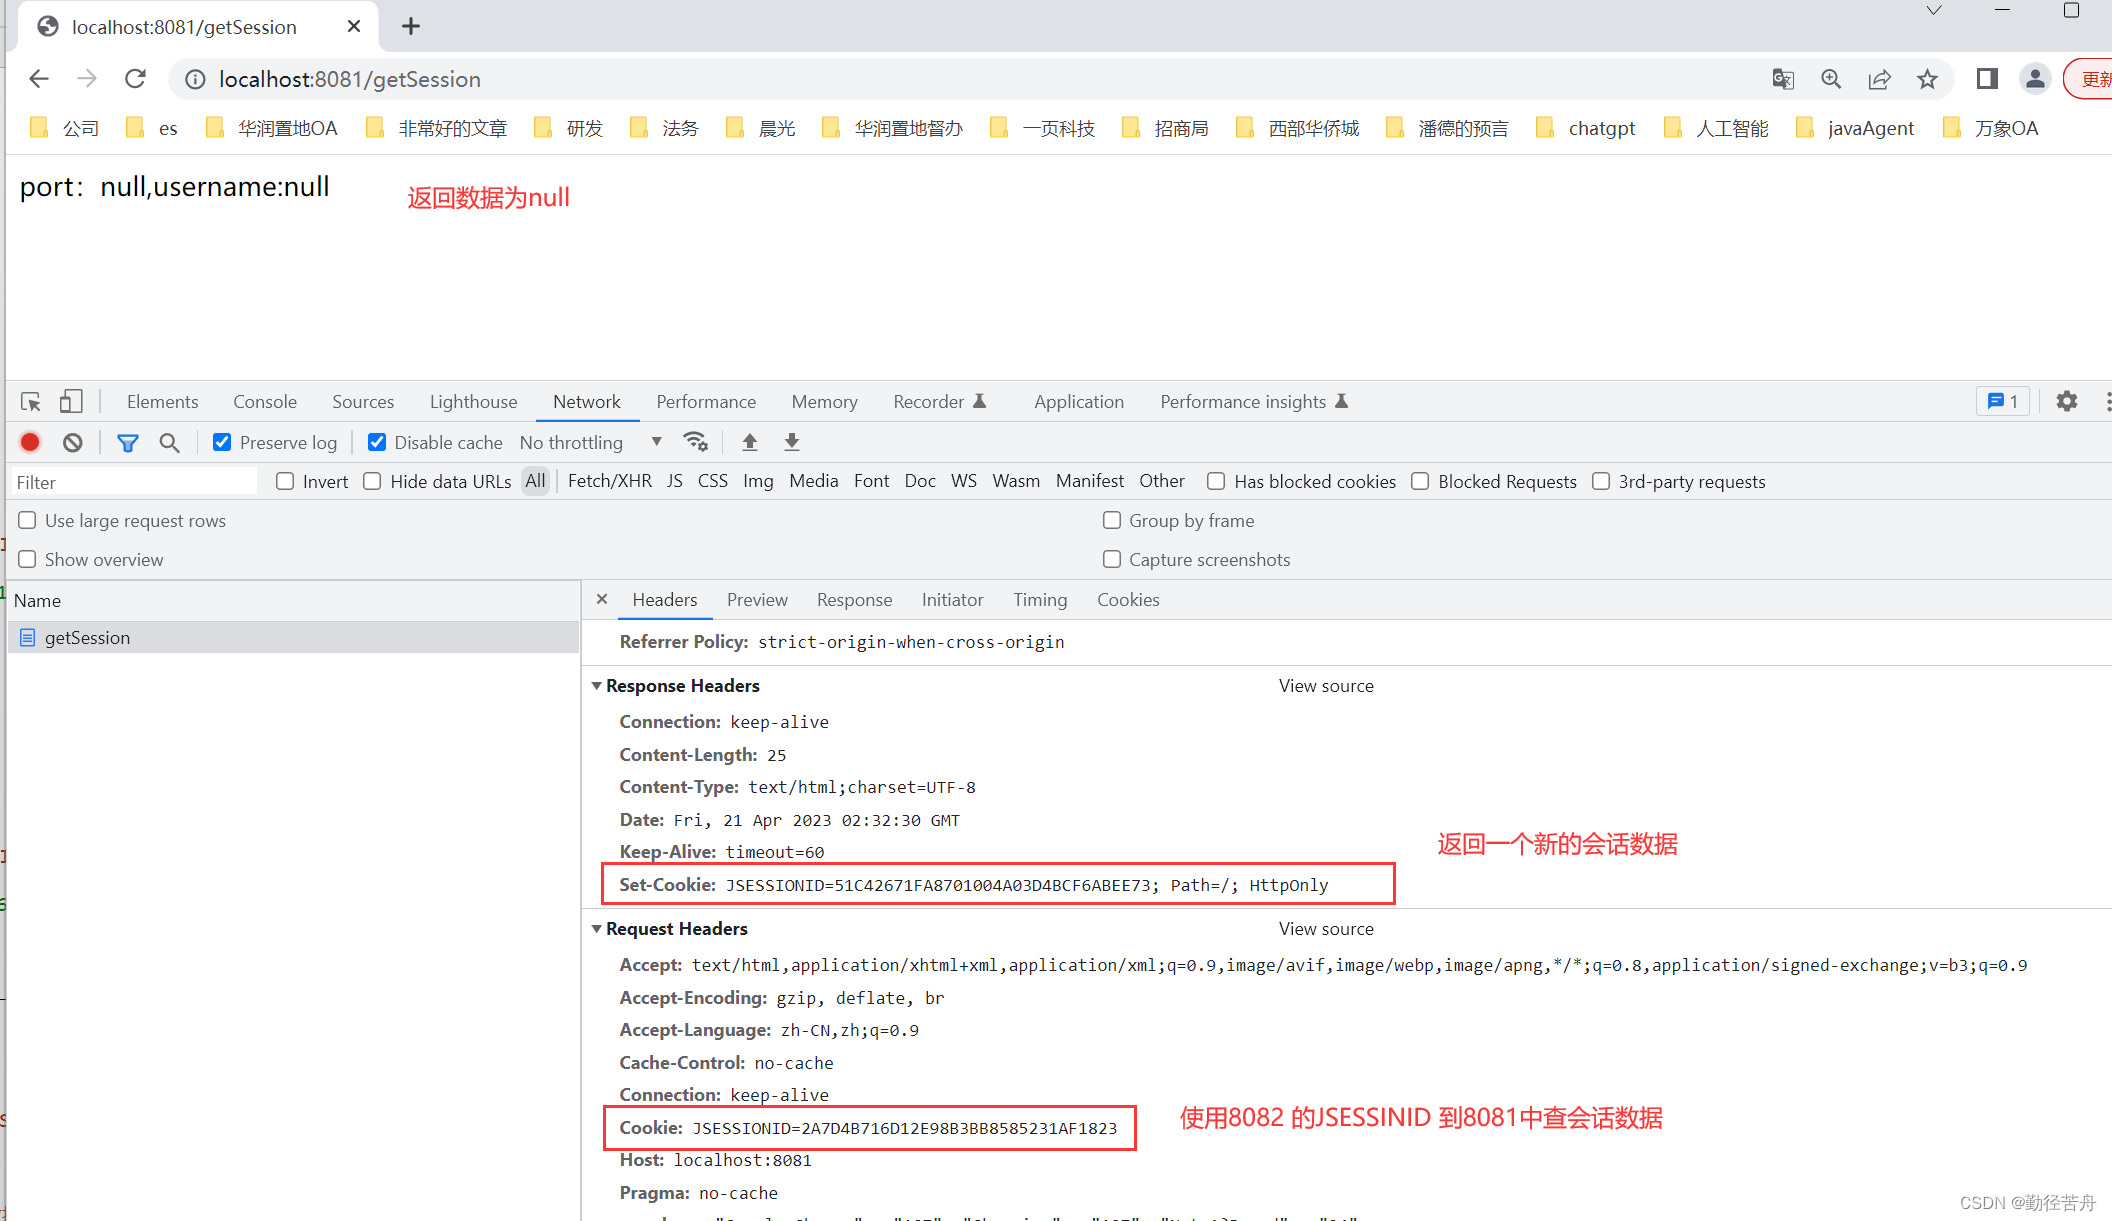Close the localhost:8081/getSession tab

click(353, 27)
